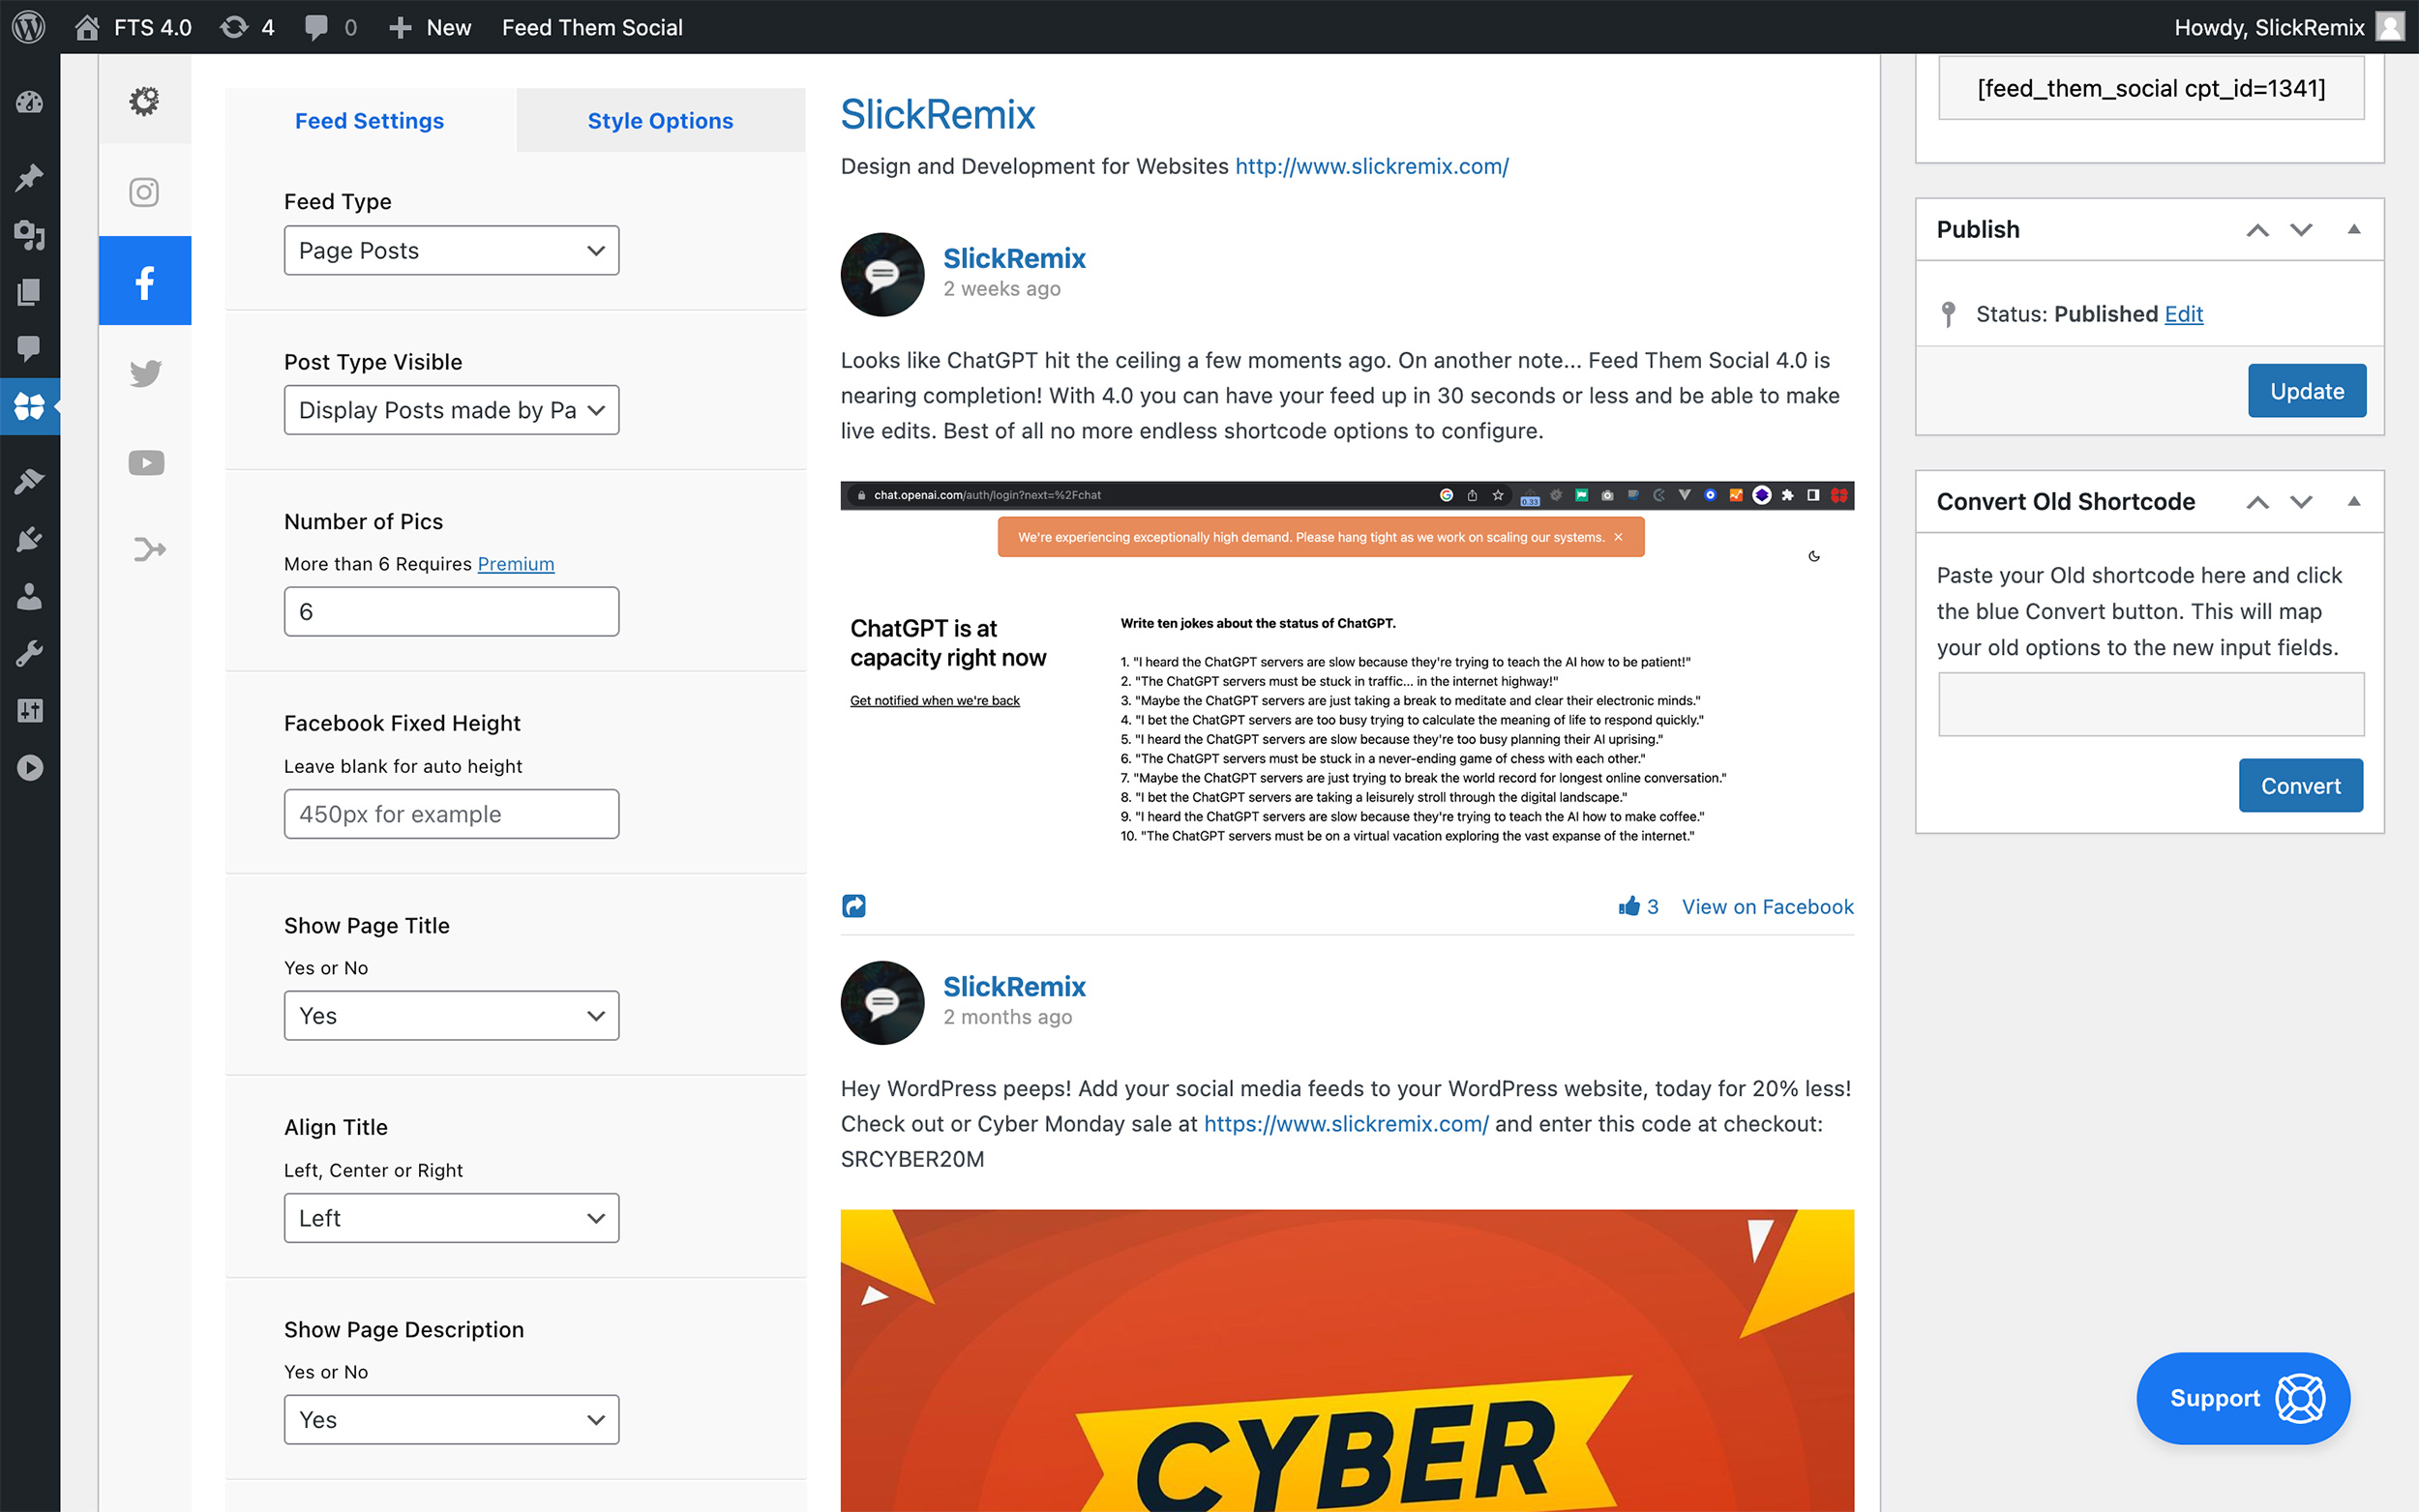Screen dimensions: 2419x1512
Task: Click the play-circle icon in sidebar
Action: pyautogui.click(x=29, y=768)
